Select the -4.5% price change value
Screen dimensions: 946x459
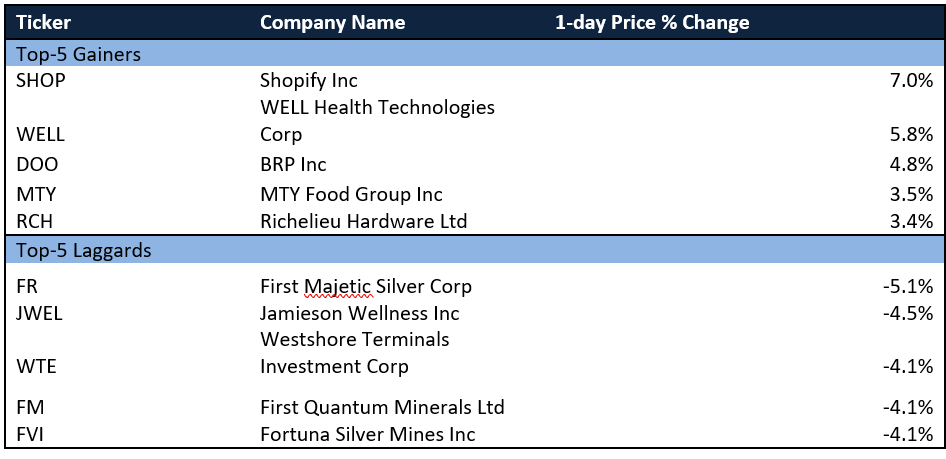pos(908,313)
